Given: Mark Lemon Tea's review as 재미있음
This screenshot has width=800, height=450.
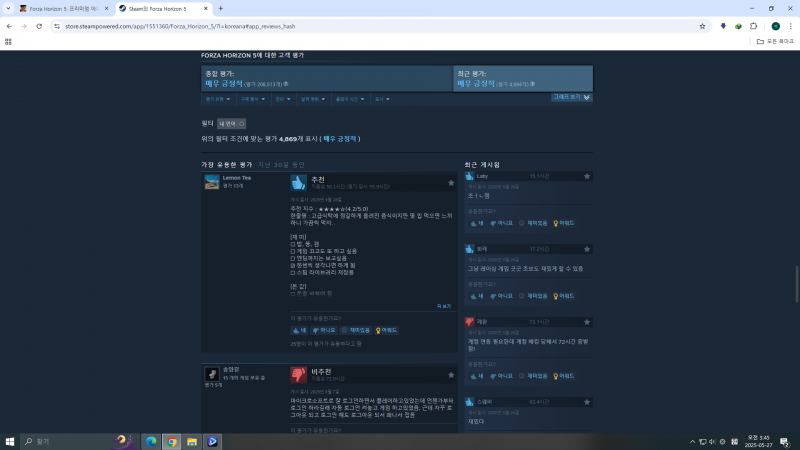Looking at the screenshot, I should pos(356,331).
